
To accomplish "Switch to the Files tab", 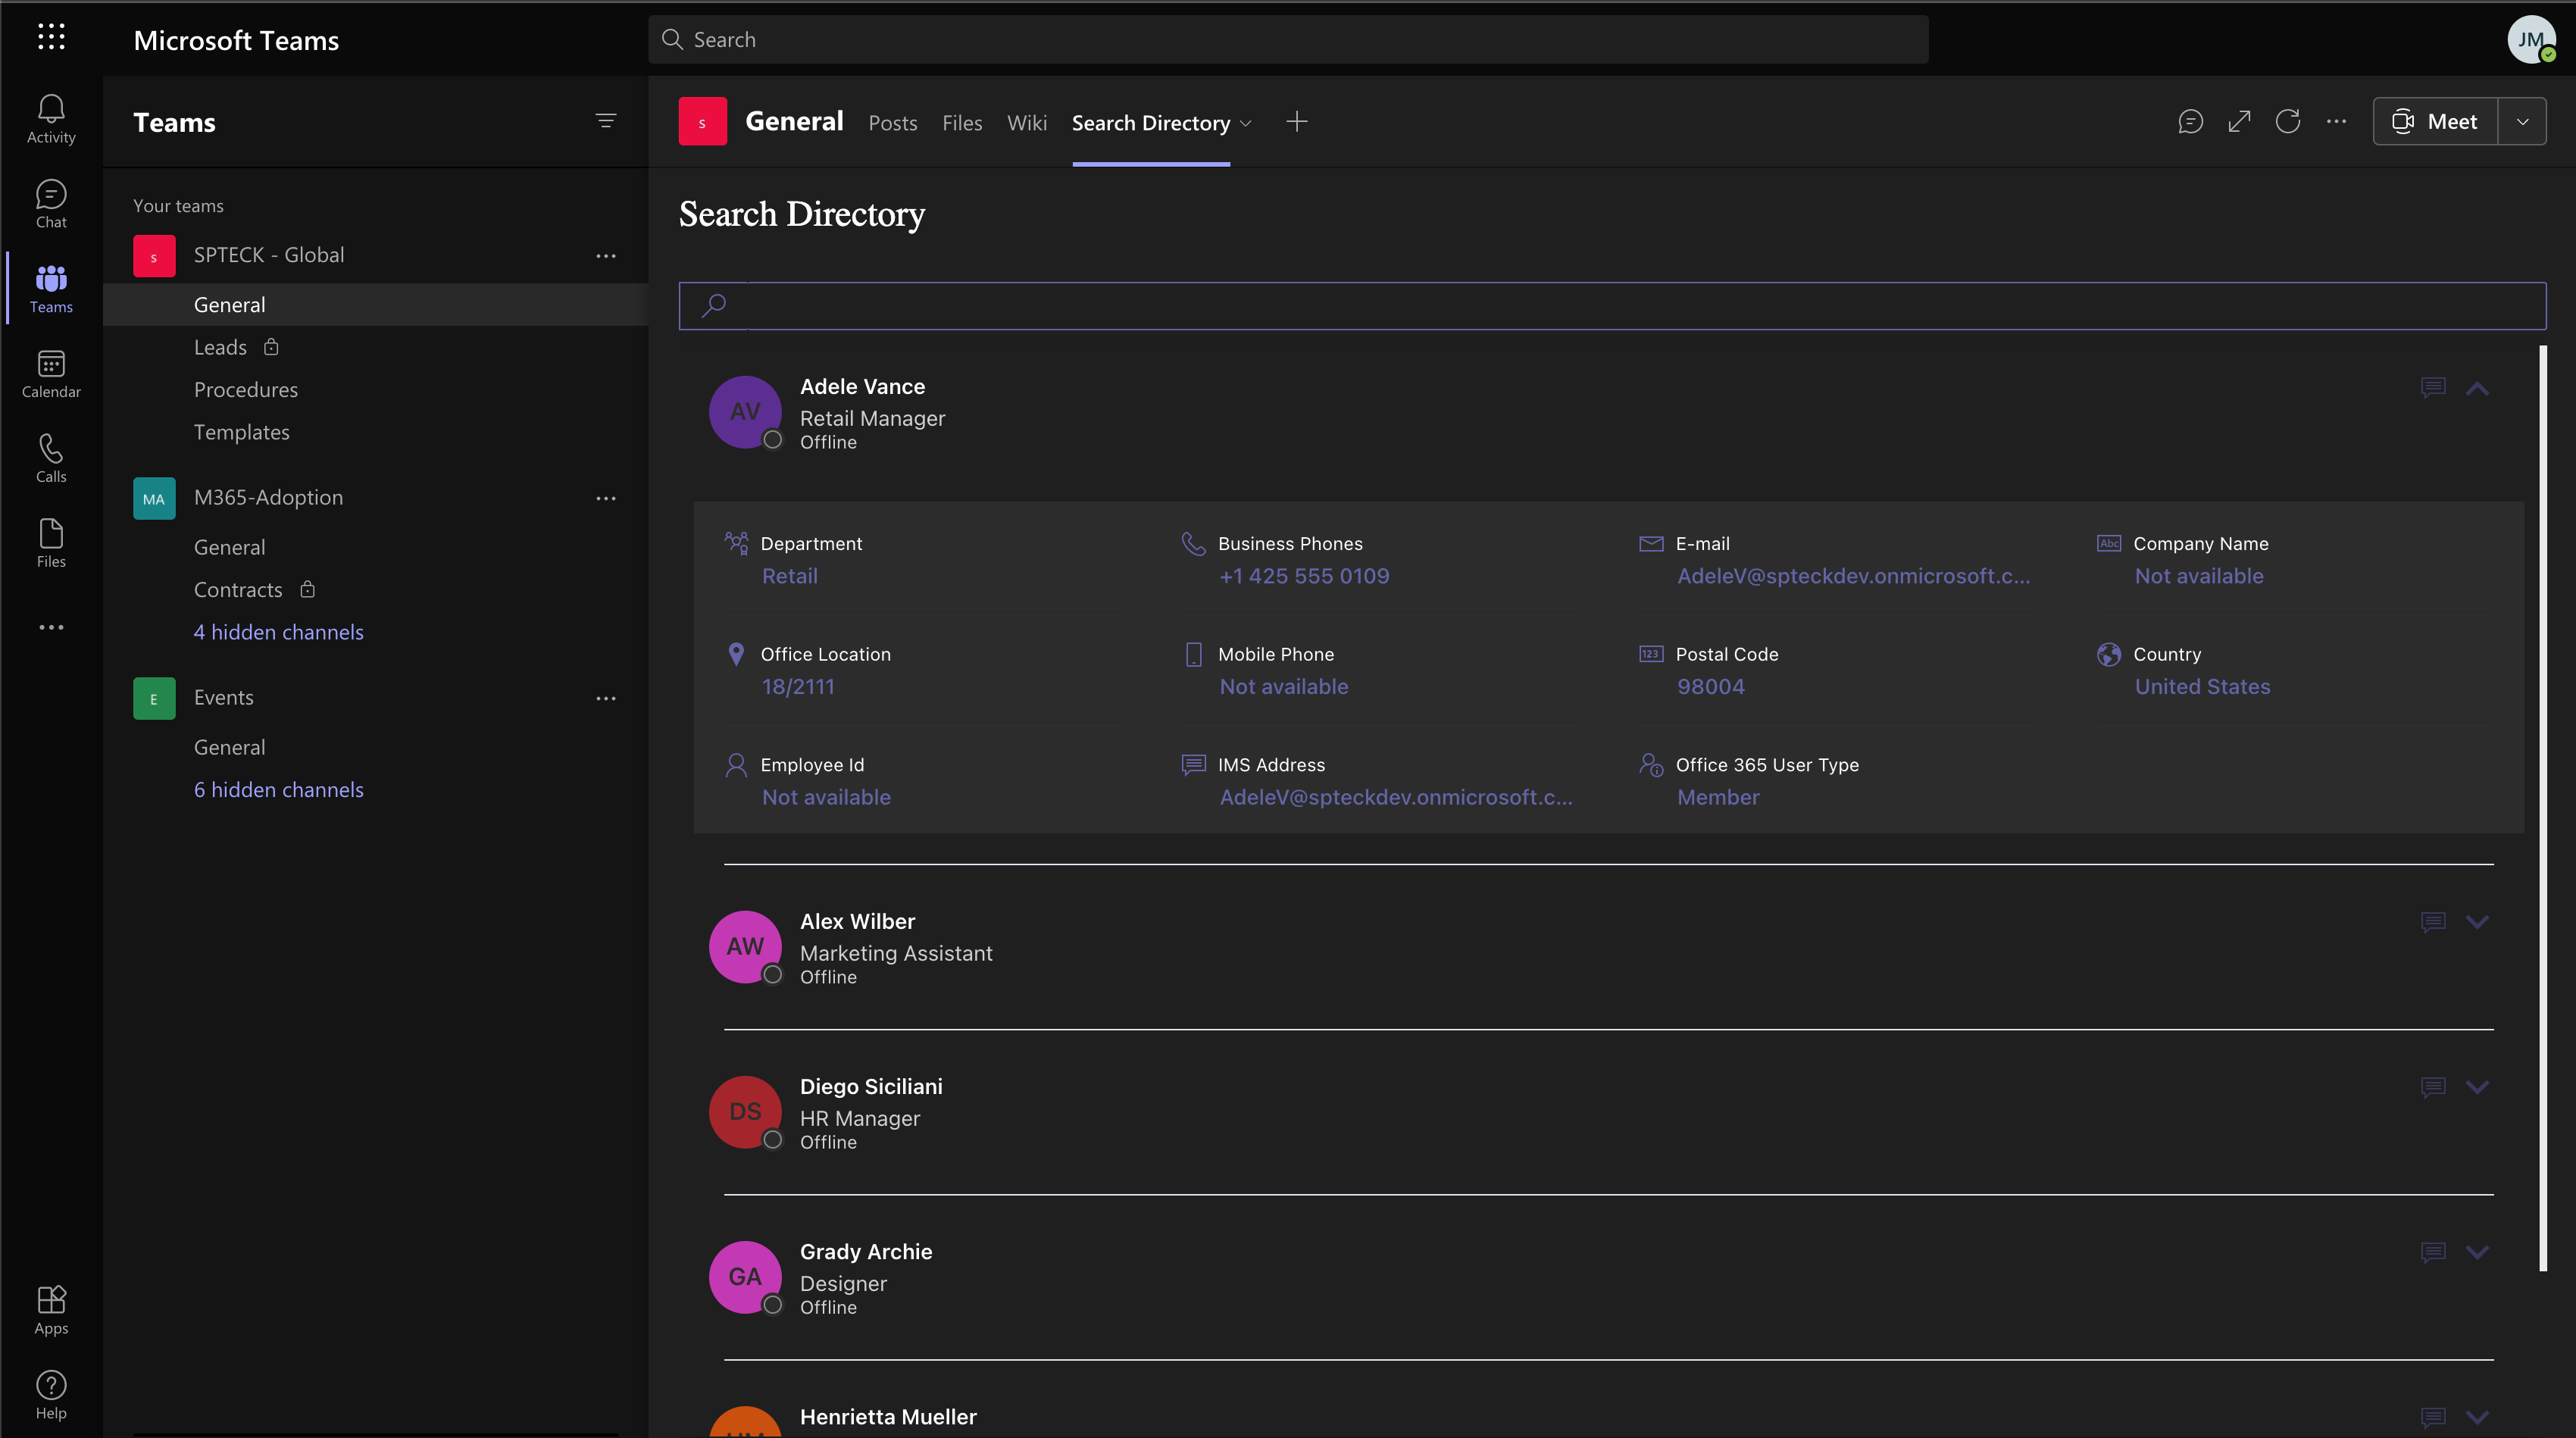I will (x=961, y=123).
